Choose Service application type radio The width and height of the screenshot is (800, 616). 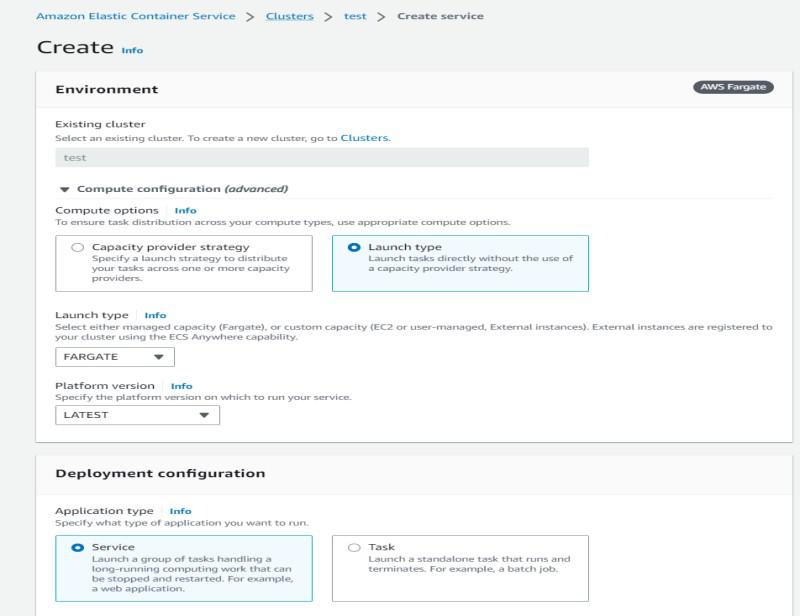(x=78, y=548)
